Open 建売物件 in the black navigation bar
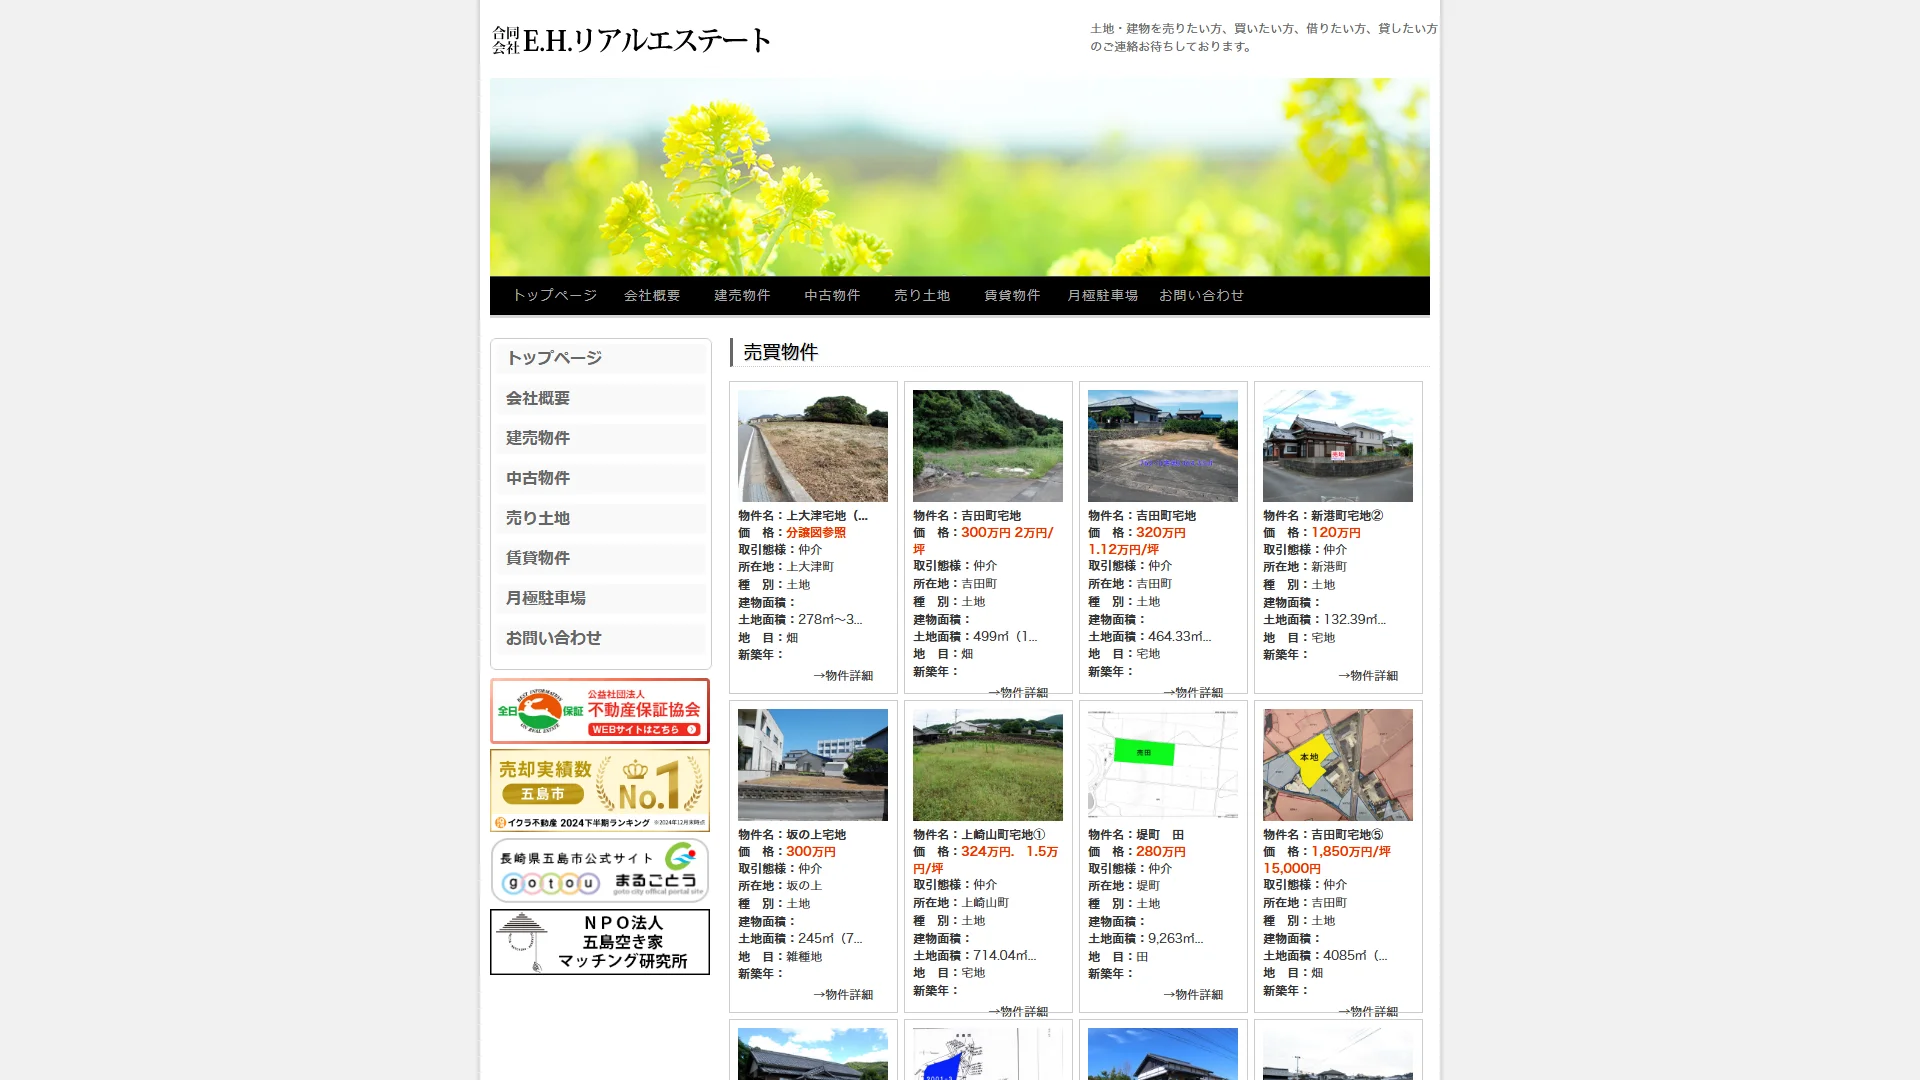 coord(742,295)
